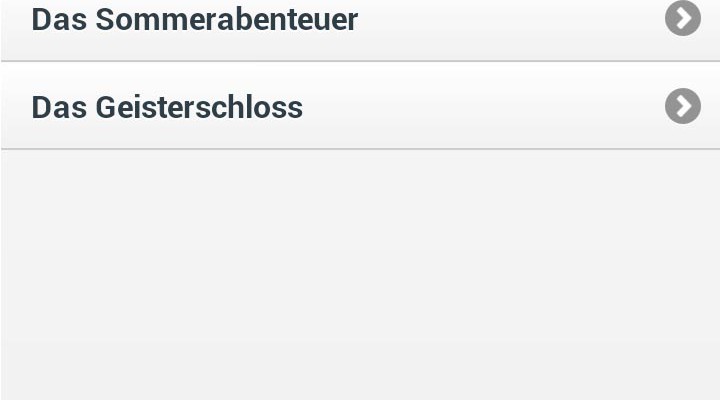Go to Das Sommerabenteuer details
Screen dimensions: 720x400
(360, 30)
